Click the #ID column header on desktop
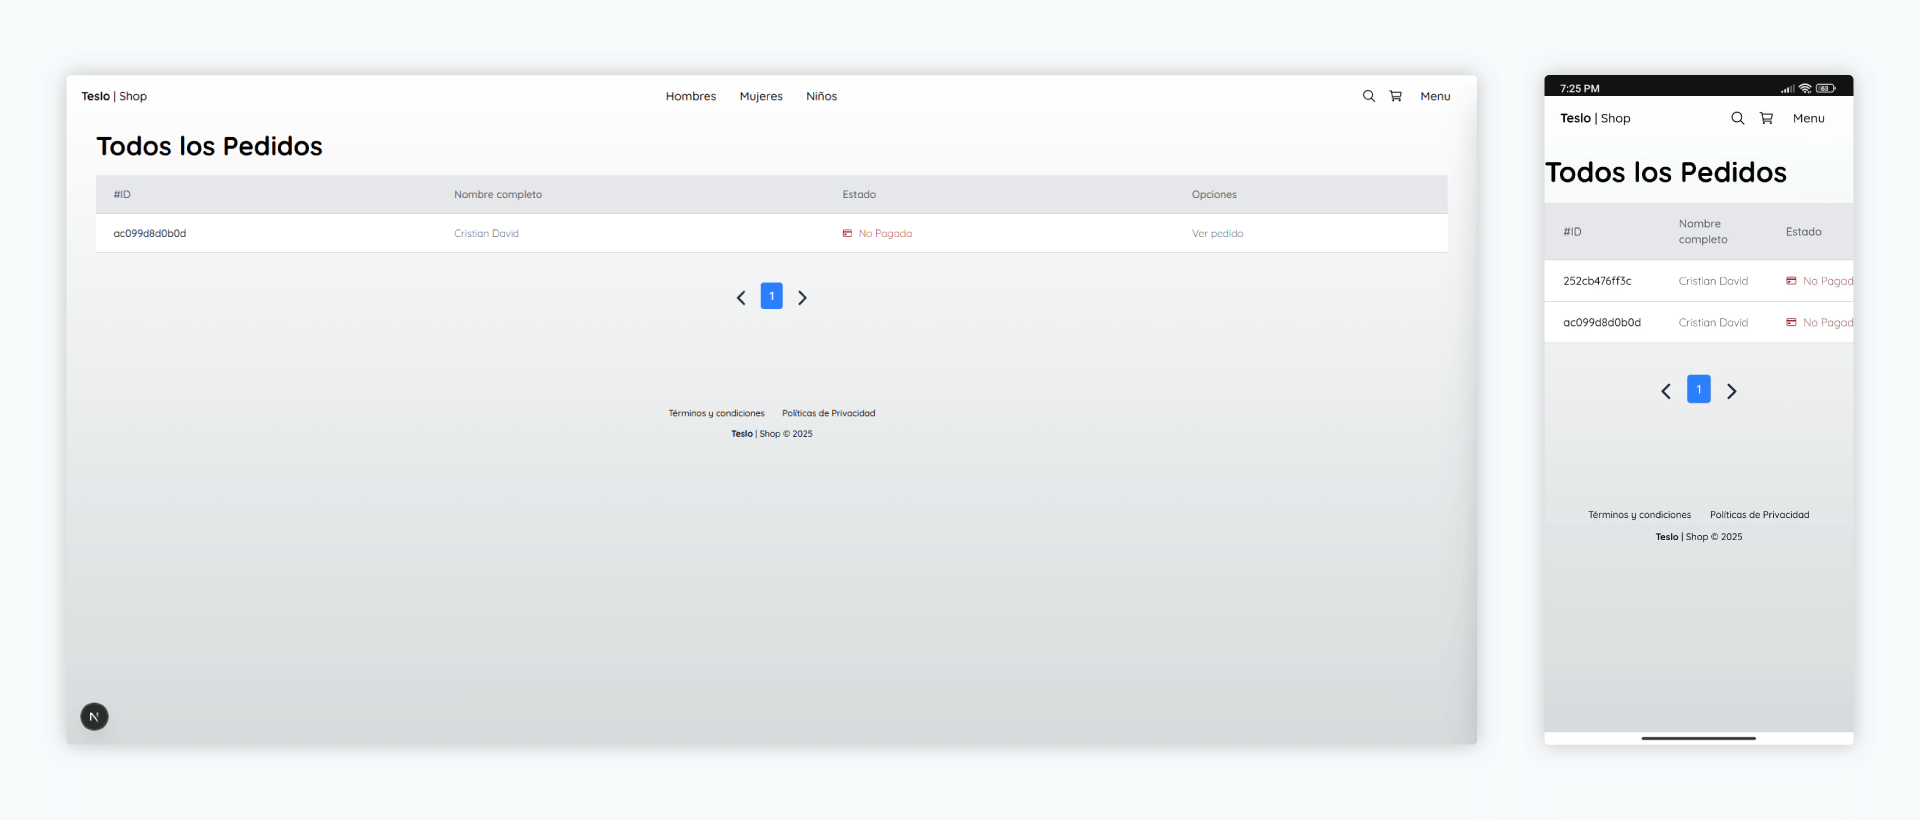This screenshot has width=1920, height=820. pyautogui.click(x=122, y=194)
